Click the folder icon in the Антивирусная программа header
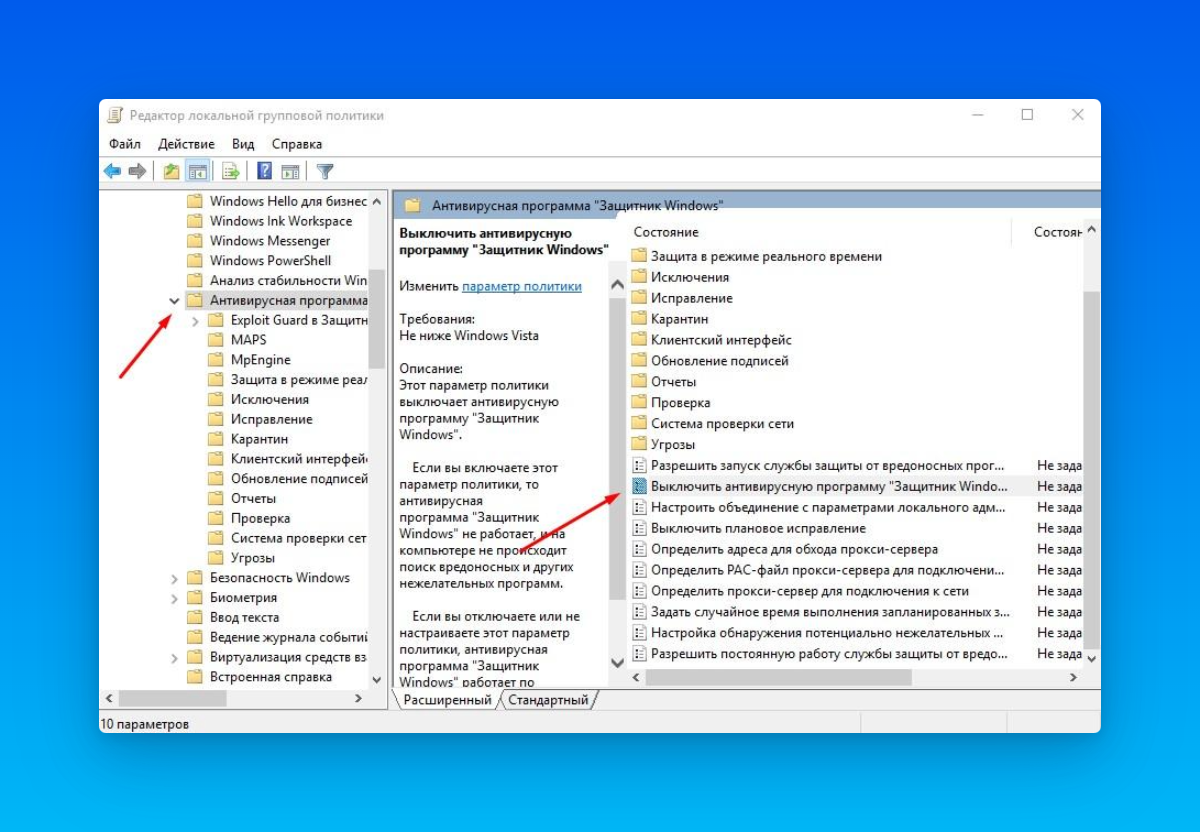The height and width of the screenshot is (832, 1200). [x=412, y=205]
